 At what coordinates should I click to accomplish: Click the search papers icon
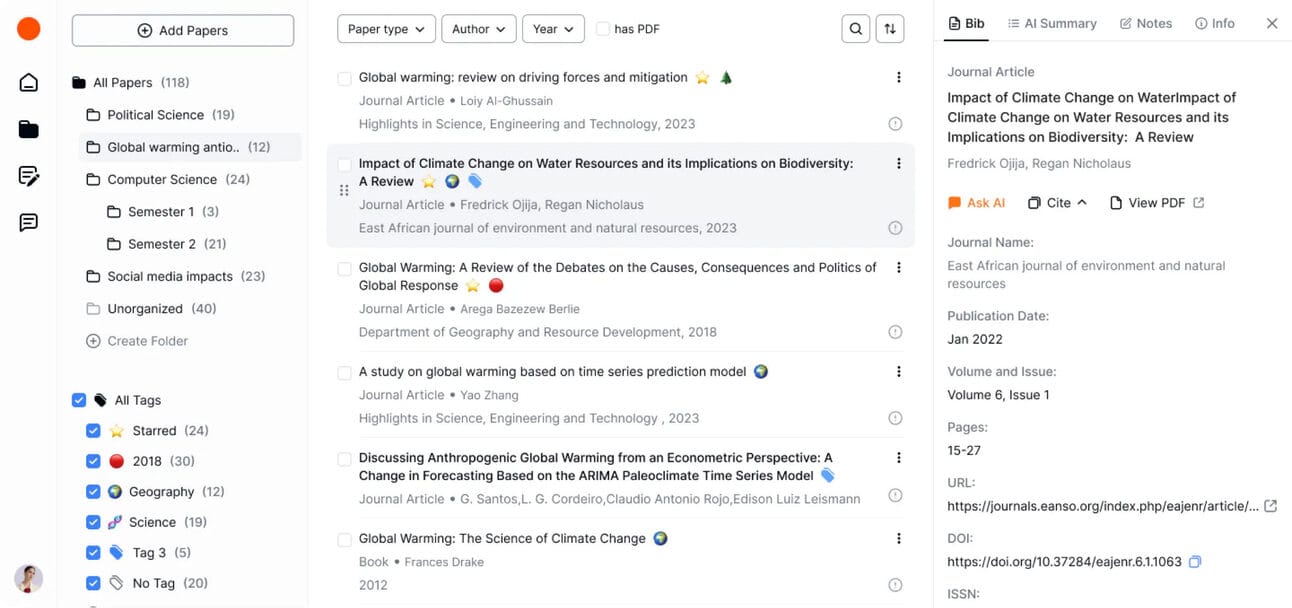point(856,29)
